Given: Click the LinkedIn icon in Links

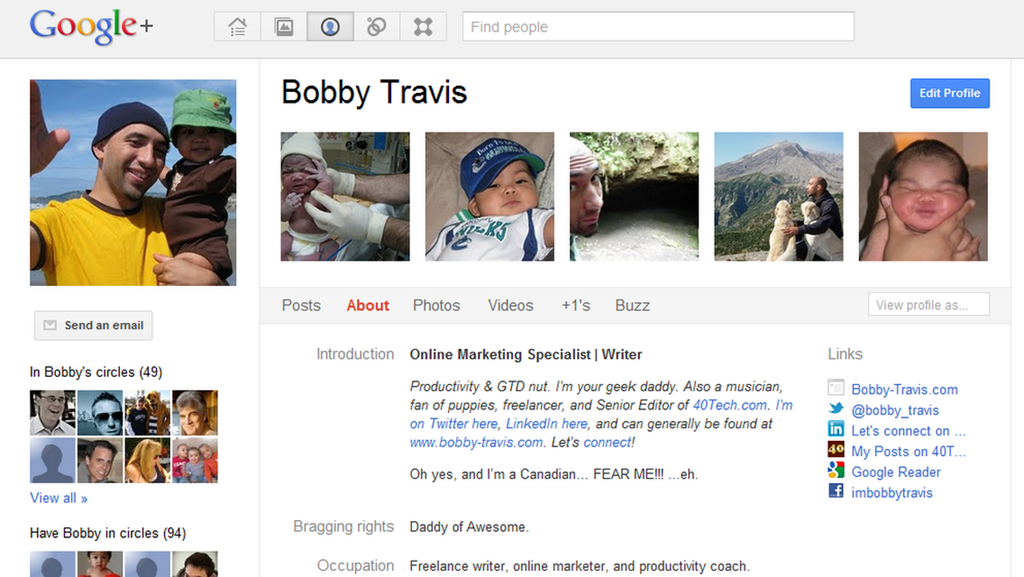Looking at the screenshot, I should click(x=836, y=429).
